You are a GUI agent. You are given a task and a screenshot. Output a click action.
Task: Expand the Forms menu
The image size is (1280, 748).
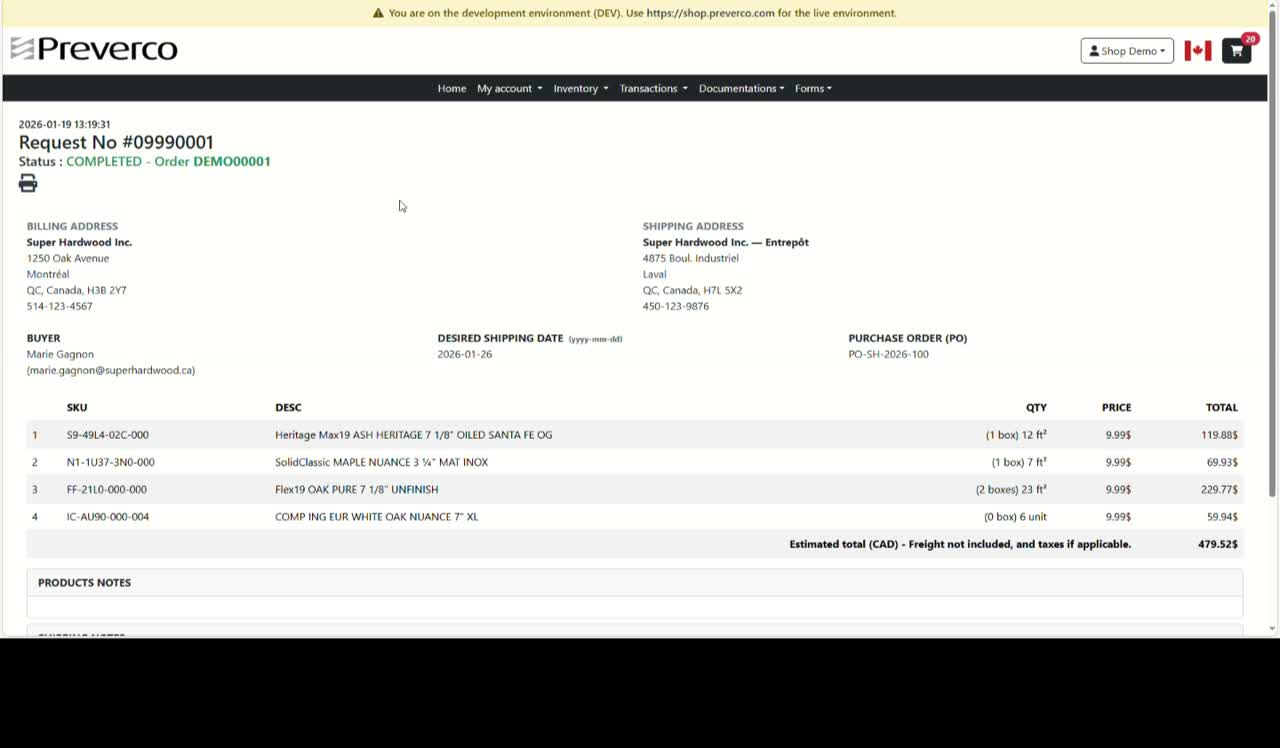(x=813, y=88)
